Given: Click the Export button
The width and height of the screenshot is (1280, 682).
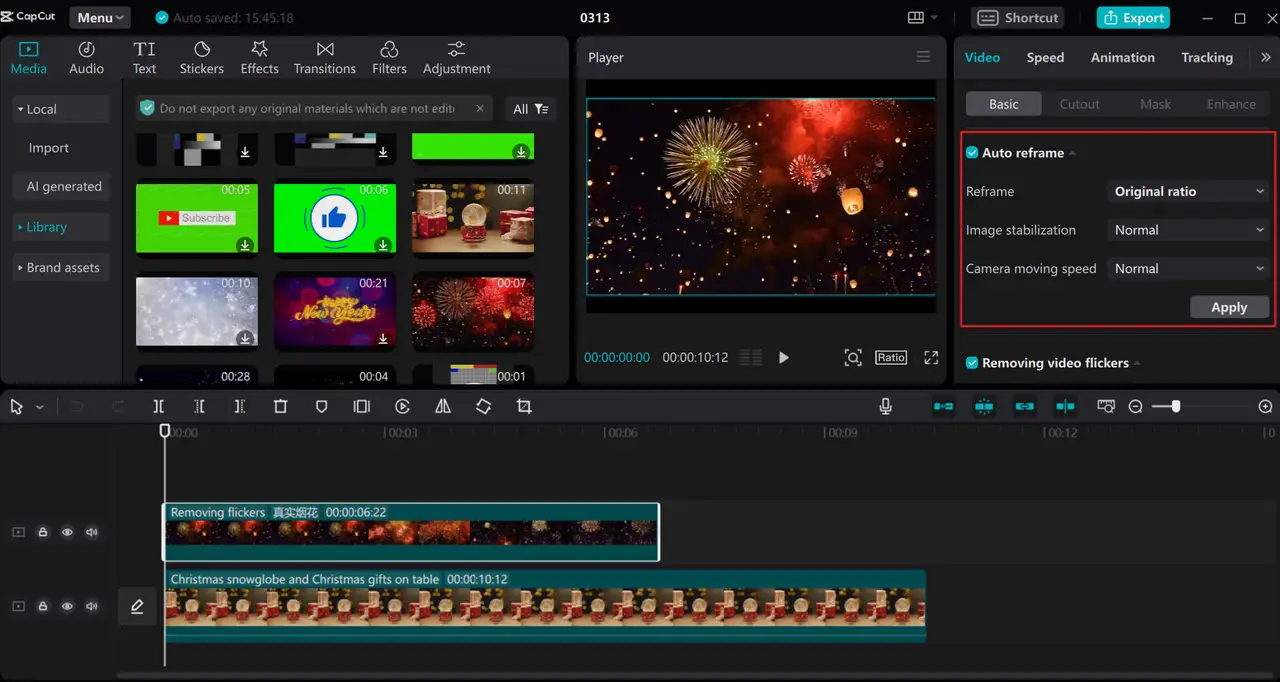Looking at the screenshot, I should tap(1133, 18).
